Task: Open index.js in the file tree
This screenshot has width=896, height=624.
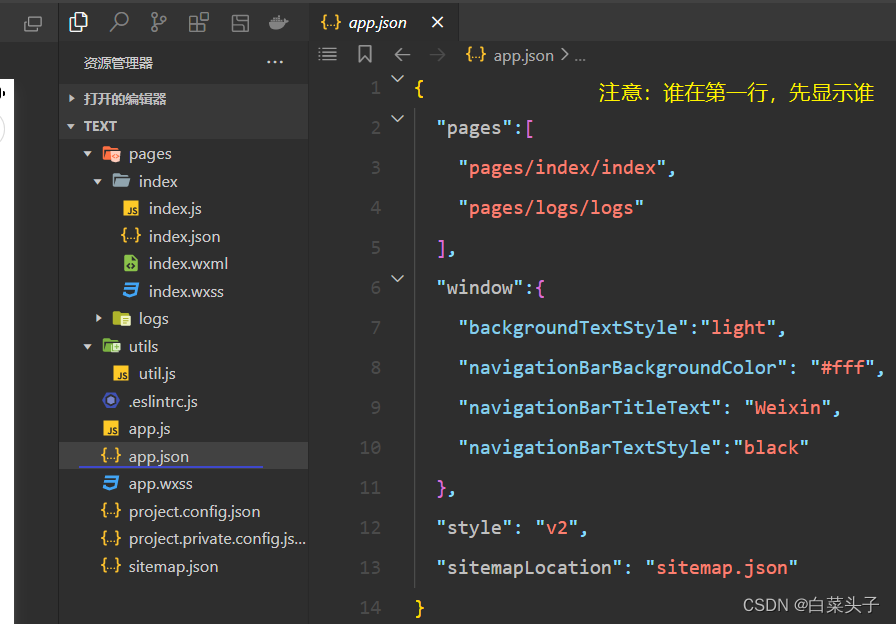Action: coord(175,209)
